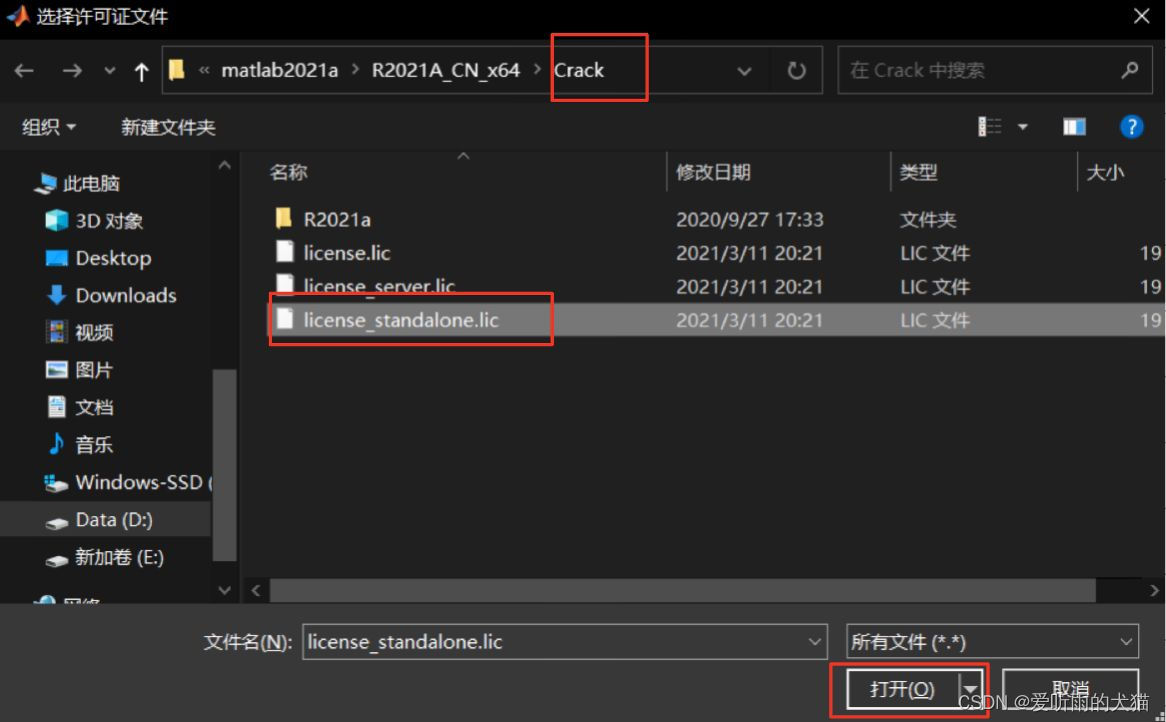Sort by 修改日期 column header
1166x722 pixels.
[712, 173]
